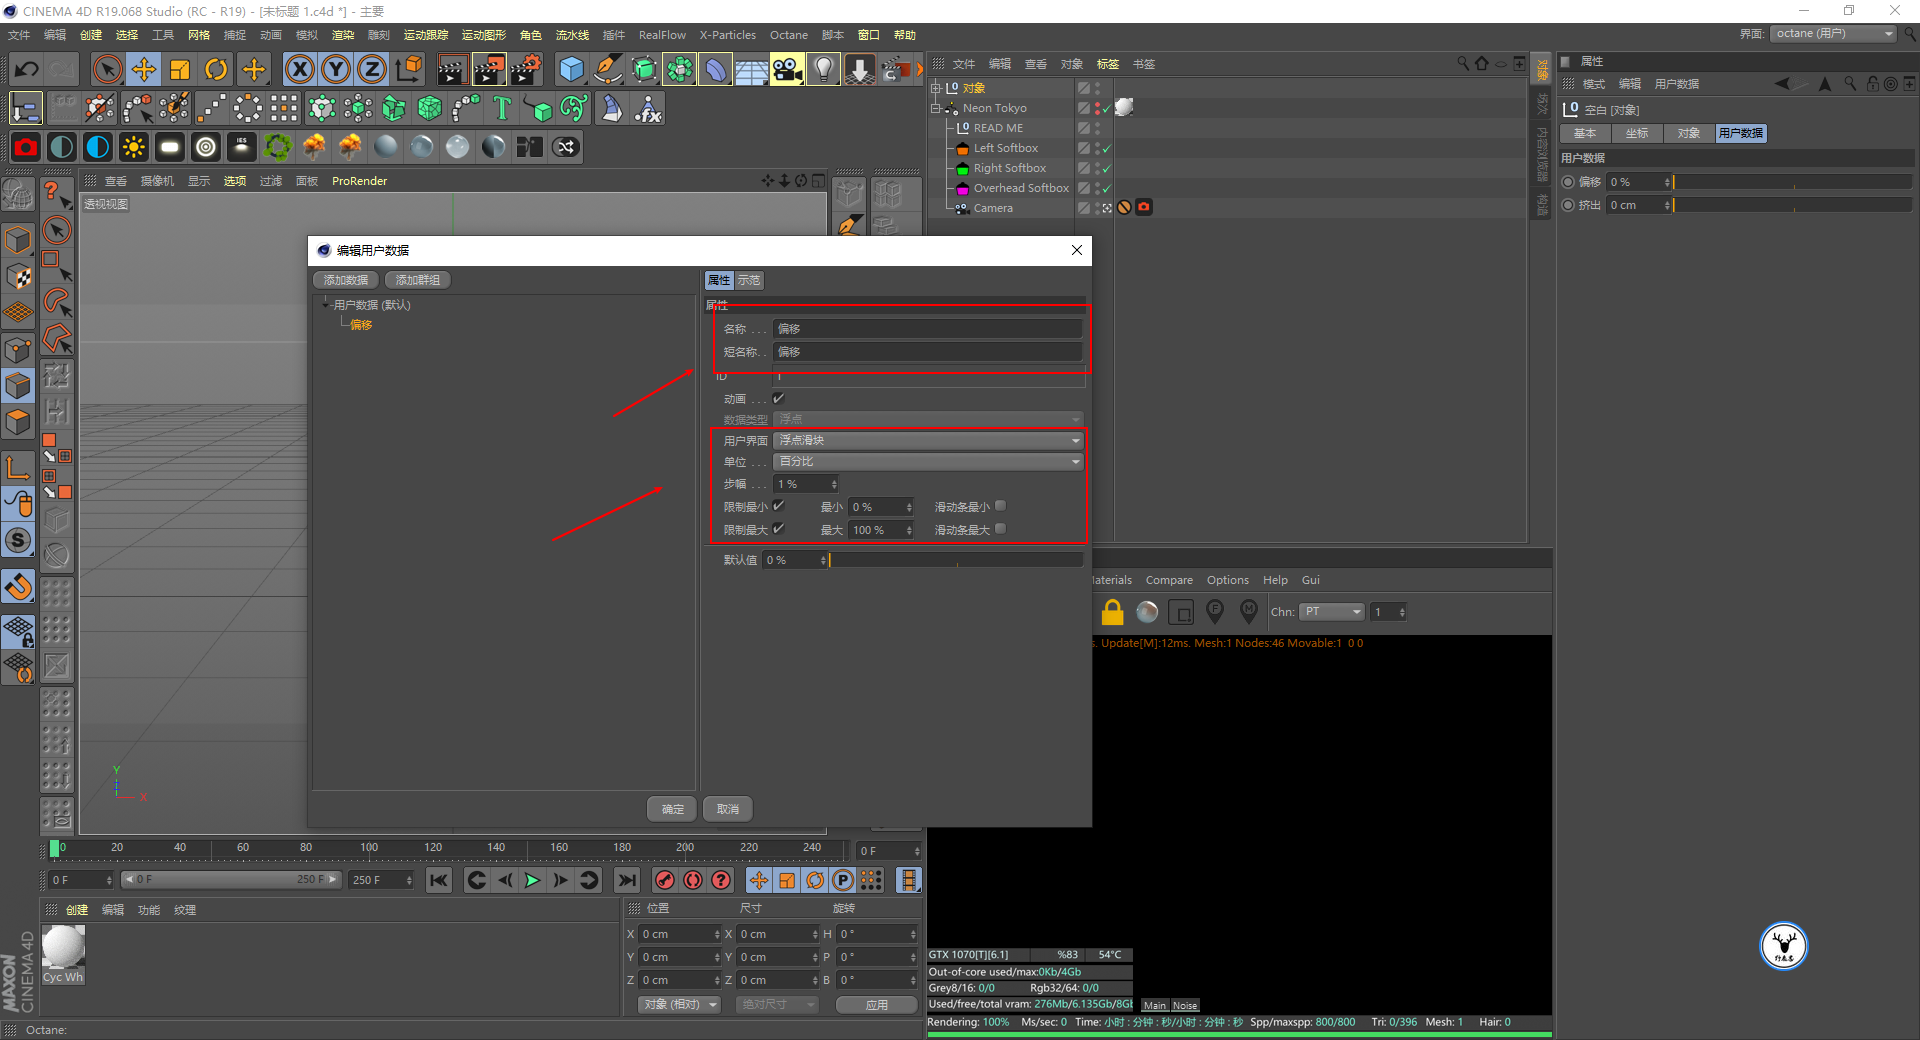Viewport: 1920px width, 1040px height.
Task: Toggle the Left Softbox enable checkmark
Action: point(1107,149)
